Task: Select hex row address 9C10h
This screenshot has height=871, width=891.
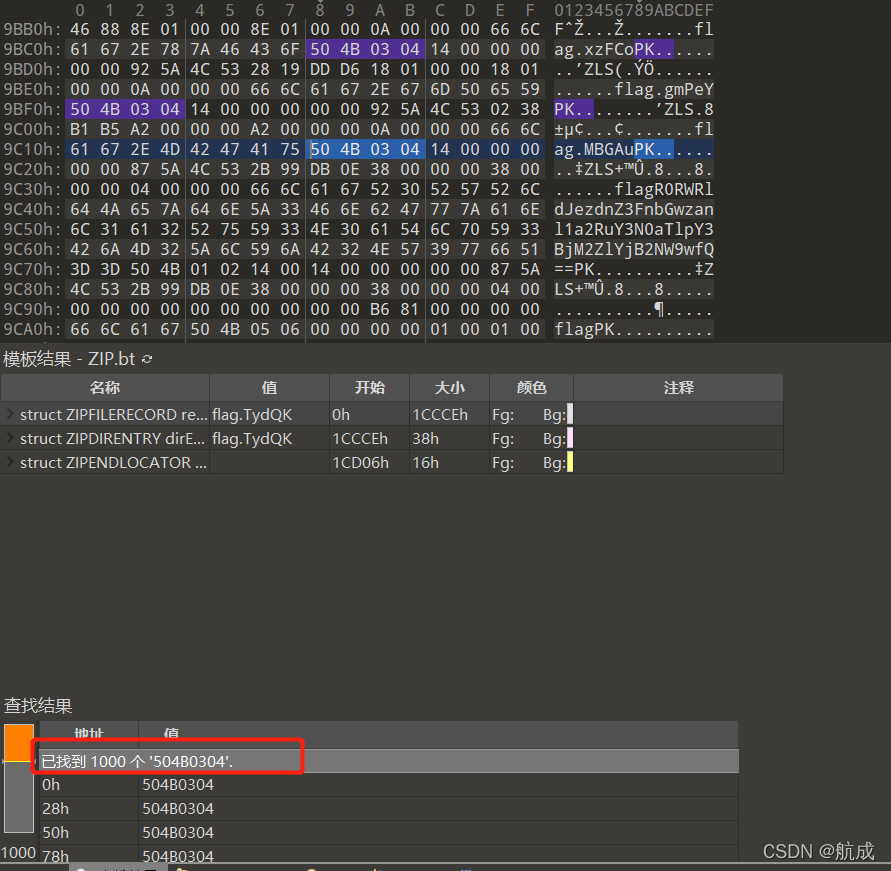Action: (32, 149)
